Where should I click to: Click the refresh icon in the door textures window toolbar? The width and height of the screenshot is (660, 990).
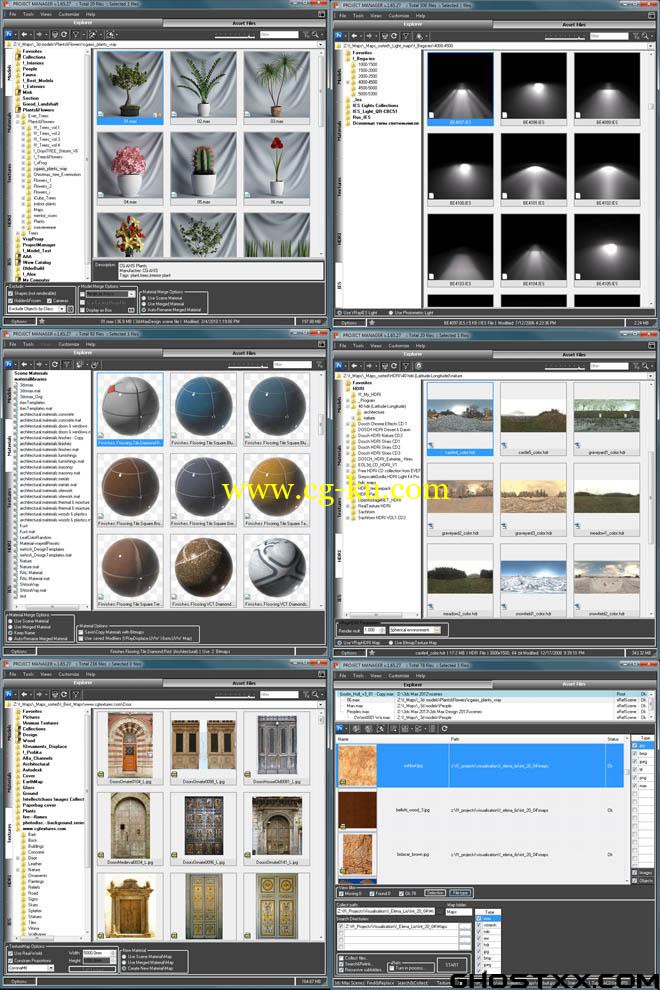tap(64, 695)
